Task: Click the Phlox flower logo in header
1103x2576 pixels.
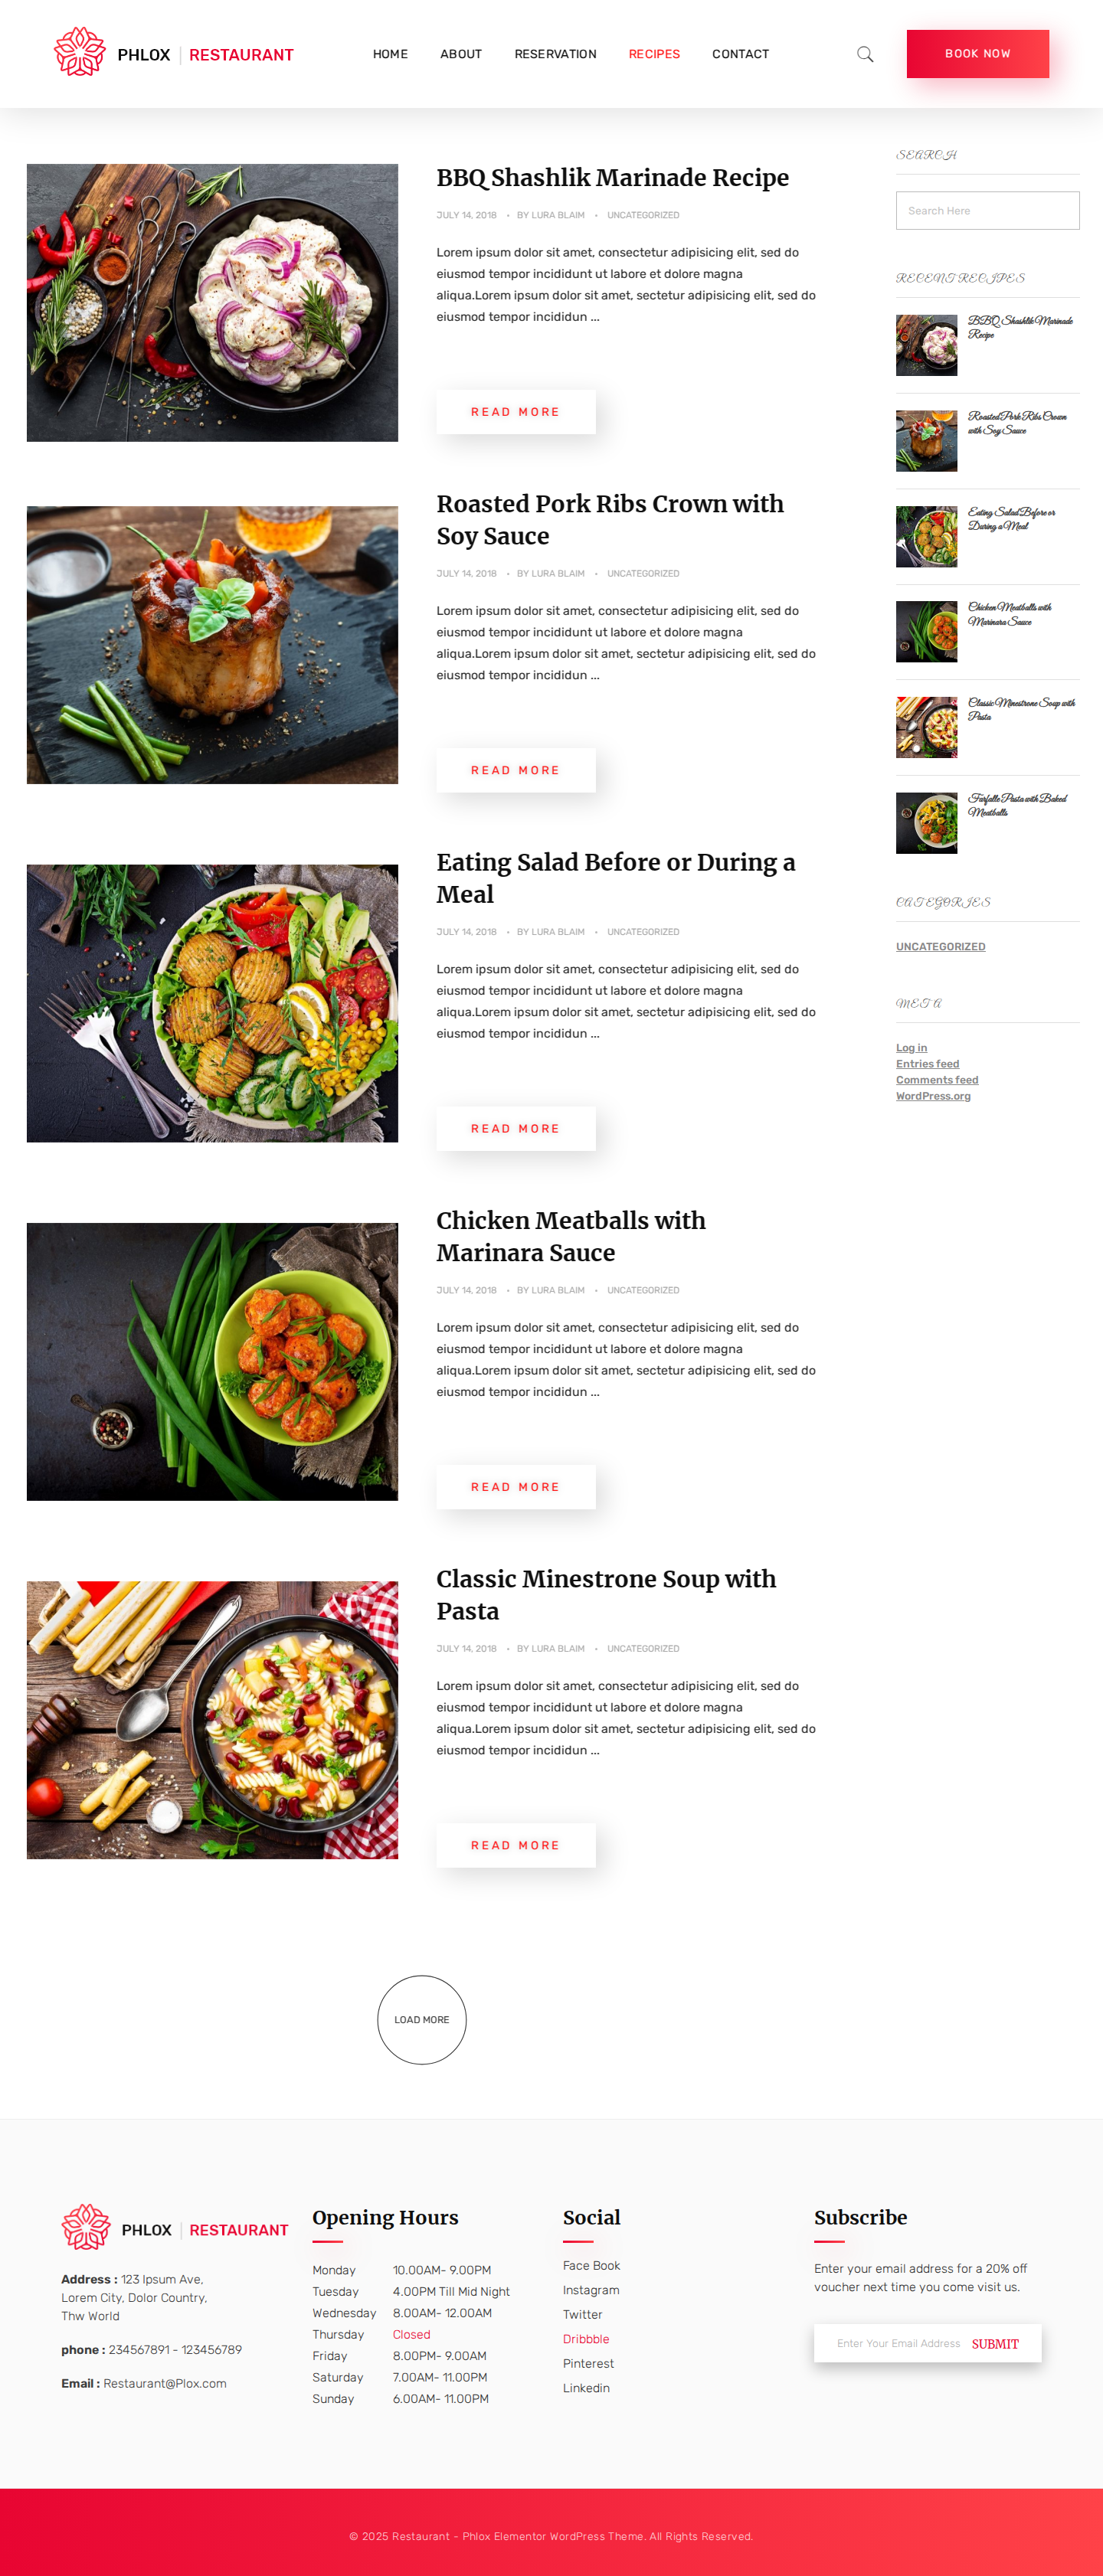Action: click(x=80, y=52)
